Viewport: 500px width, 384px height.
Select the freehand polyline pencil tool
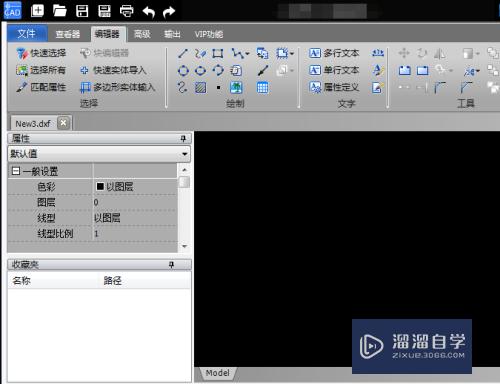[x=200, y=53]
